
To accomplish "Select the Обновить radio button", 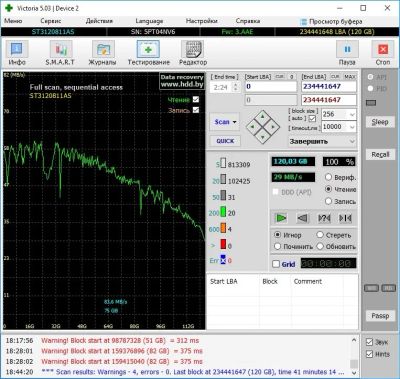I will (320, 246).
